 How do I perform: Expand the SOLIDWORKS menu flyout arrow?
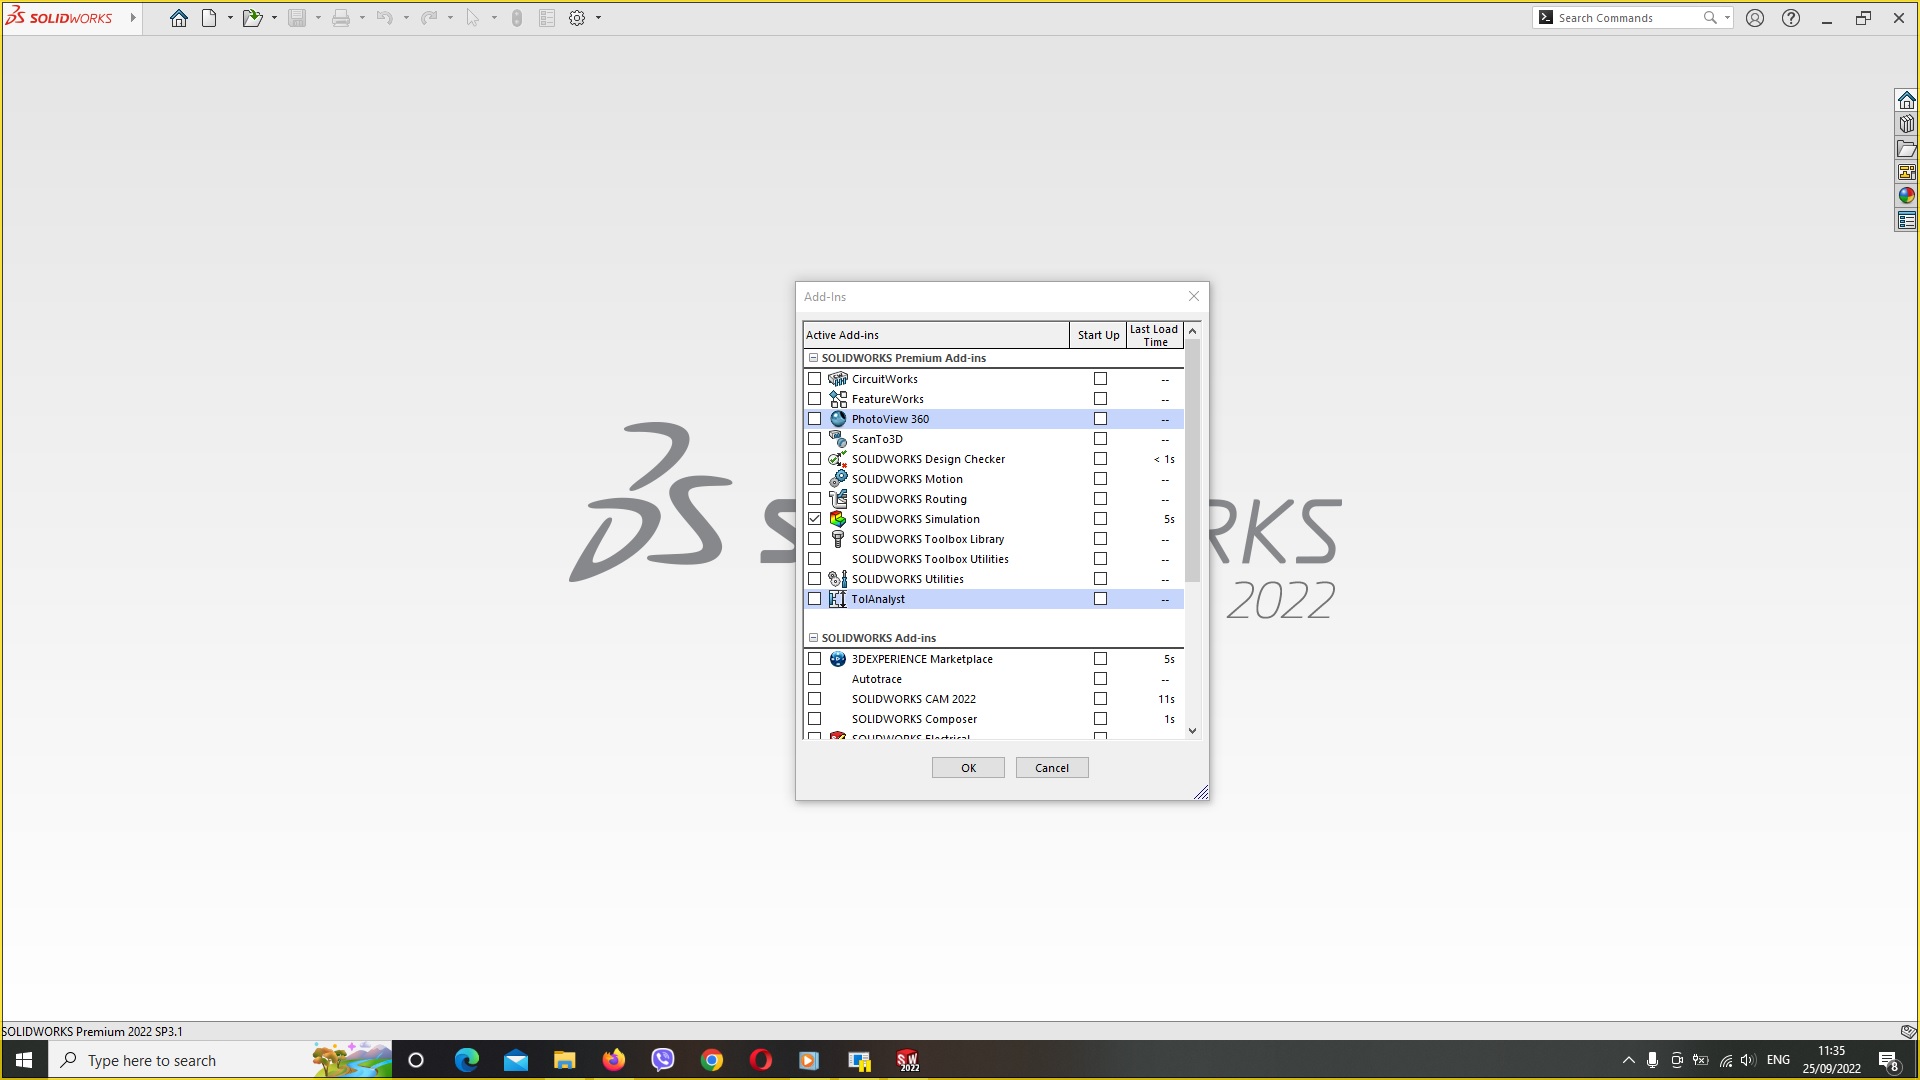pyautogui.click(x=133, y=18)
